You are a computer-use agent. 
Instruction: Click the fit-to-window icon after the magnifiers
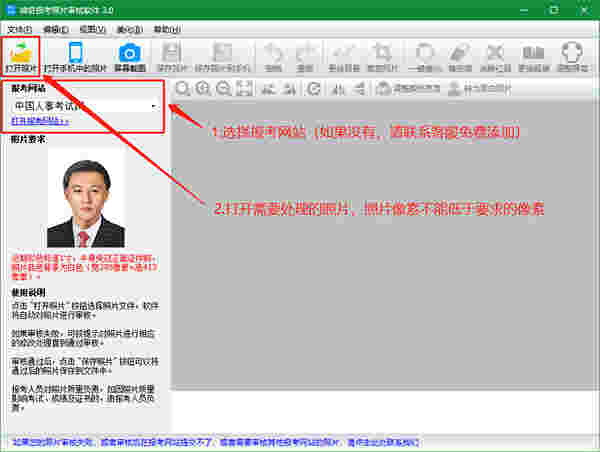[245, 88]
